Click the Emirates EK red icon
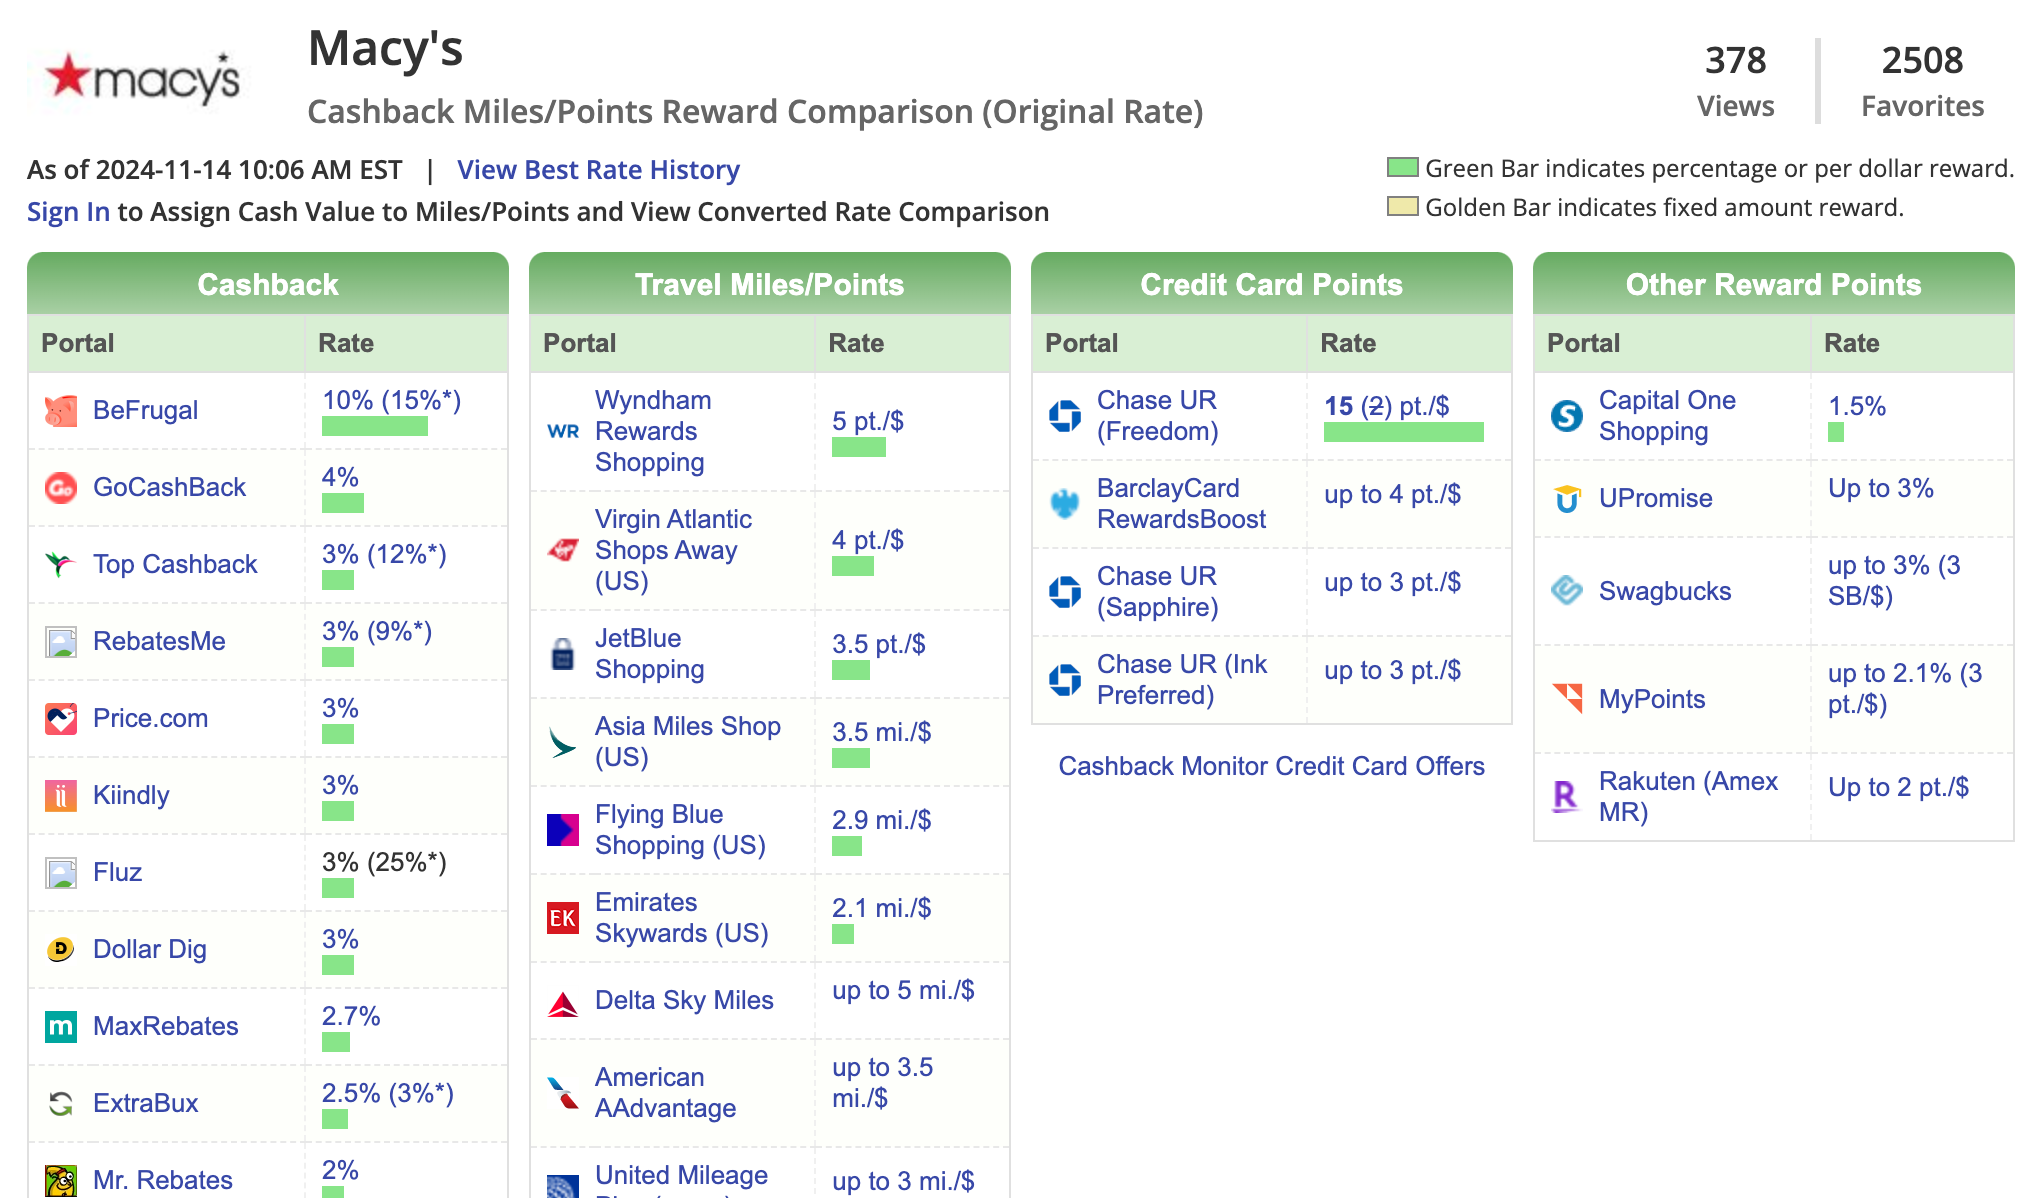The height and width of the screenshot is (1198, 2042). tap(563, 918)
